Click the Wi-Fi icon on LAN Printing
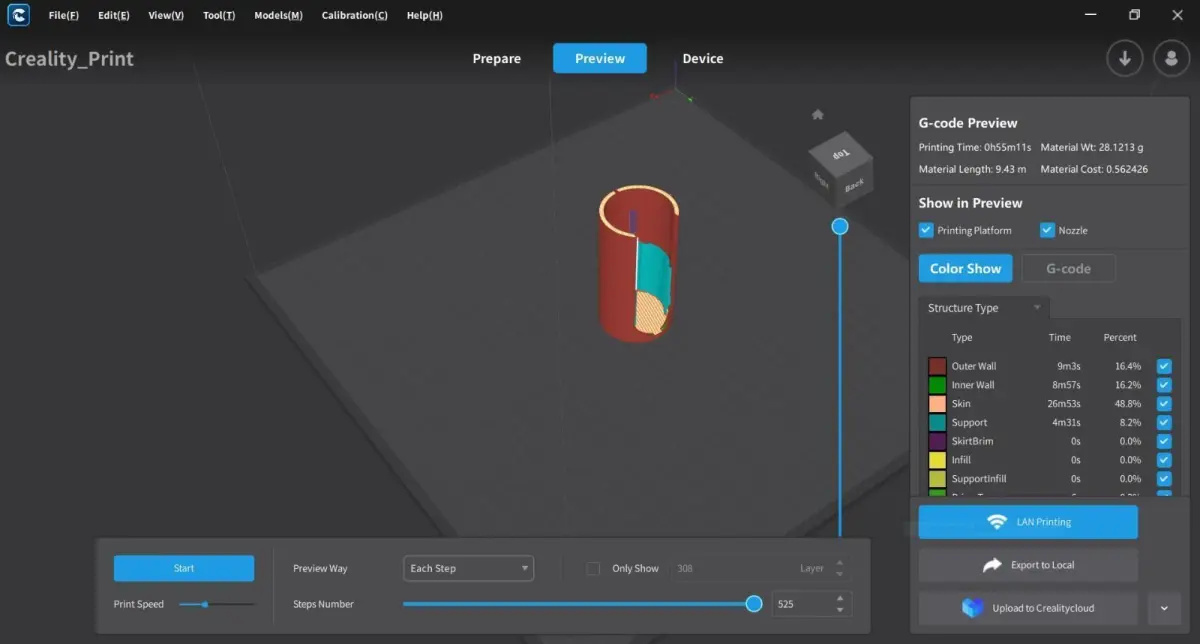 point(996,522)
